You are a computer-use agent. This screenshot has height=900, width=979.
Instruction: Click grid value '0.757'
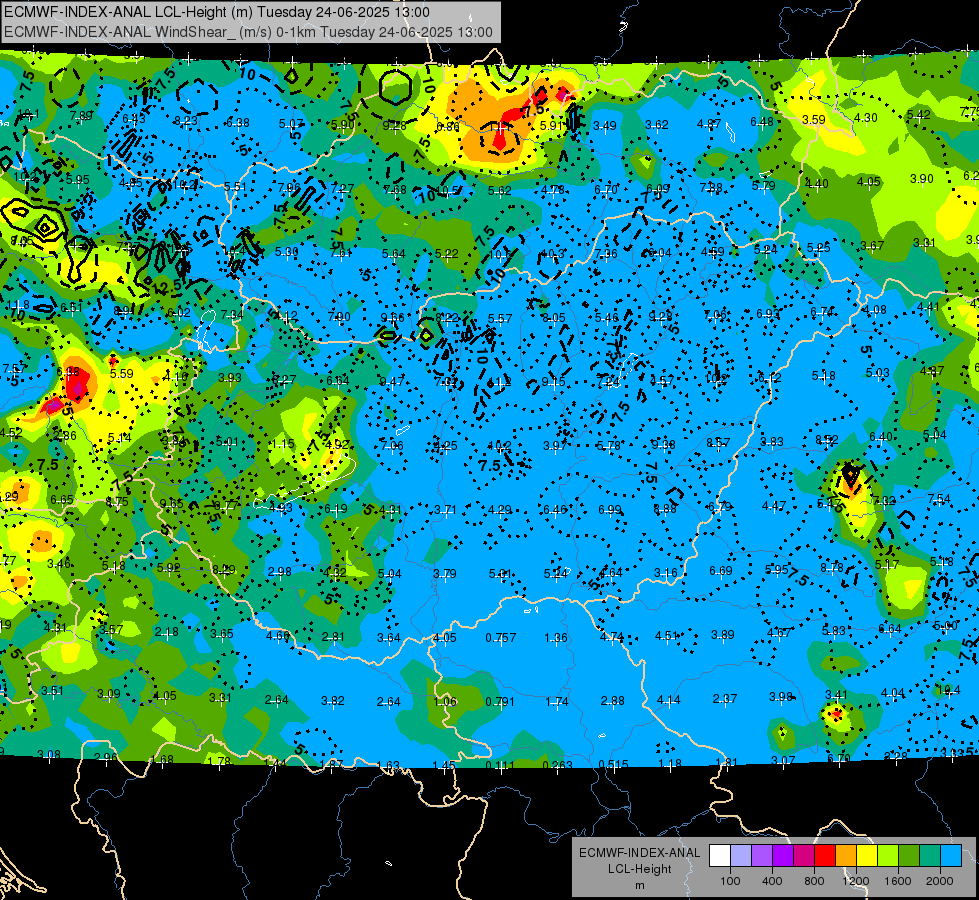point(501,637)
